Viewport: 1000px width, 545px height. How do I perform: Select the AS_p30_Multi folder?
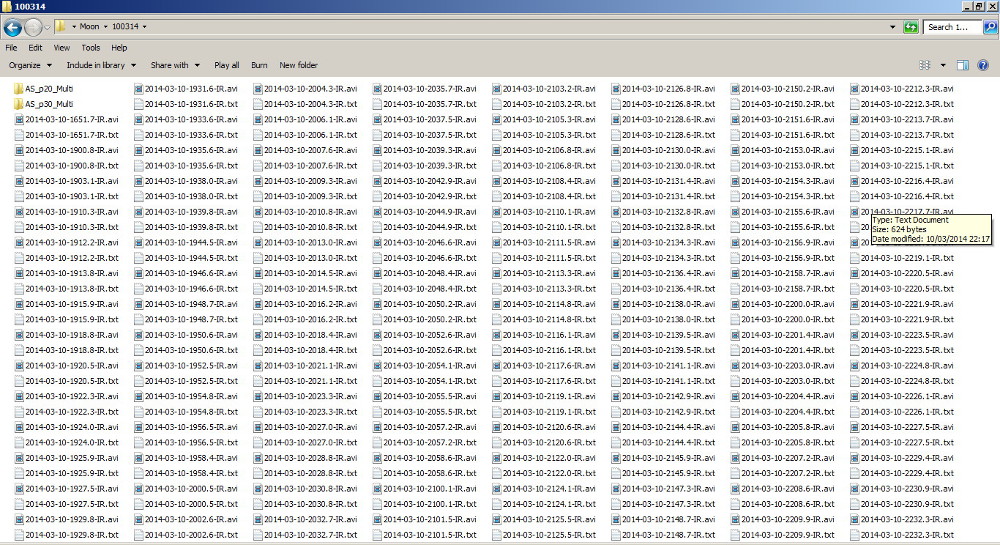pos(48,104)
